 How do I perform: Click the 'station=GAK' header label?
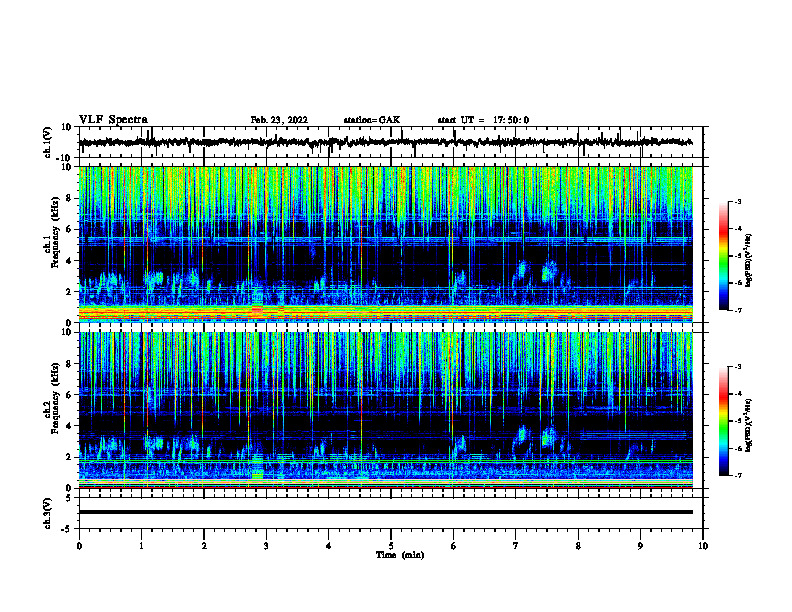(372, 120)
